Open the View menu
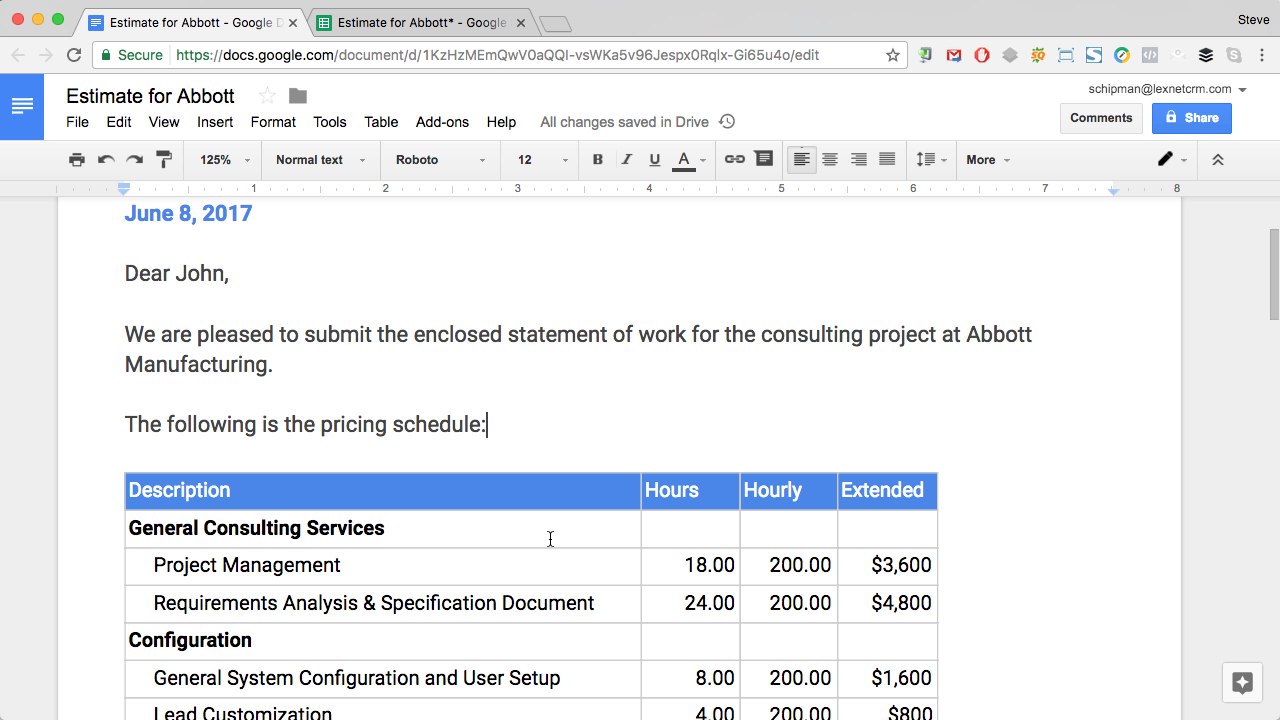 164,122
